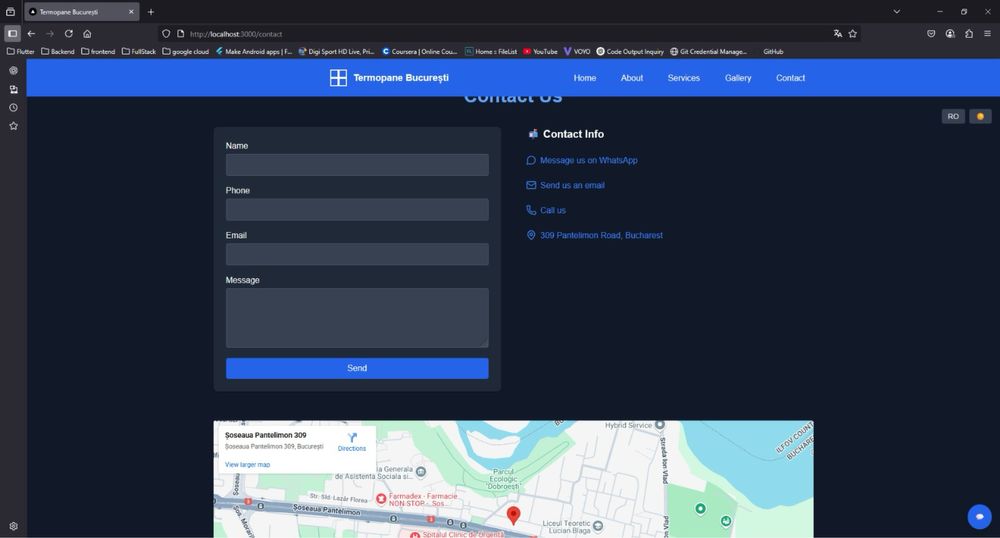Open the Digi Sport HD Live bookmark

point(336,52)
